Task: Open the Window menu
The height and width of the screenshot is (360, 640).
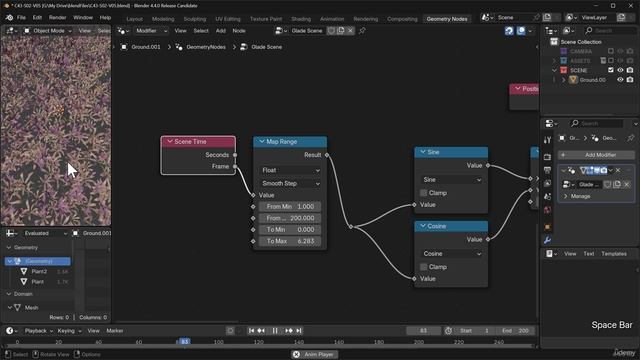Action: (x=83, y=18)
